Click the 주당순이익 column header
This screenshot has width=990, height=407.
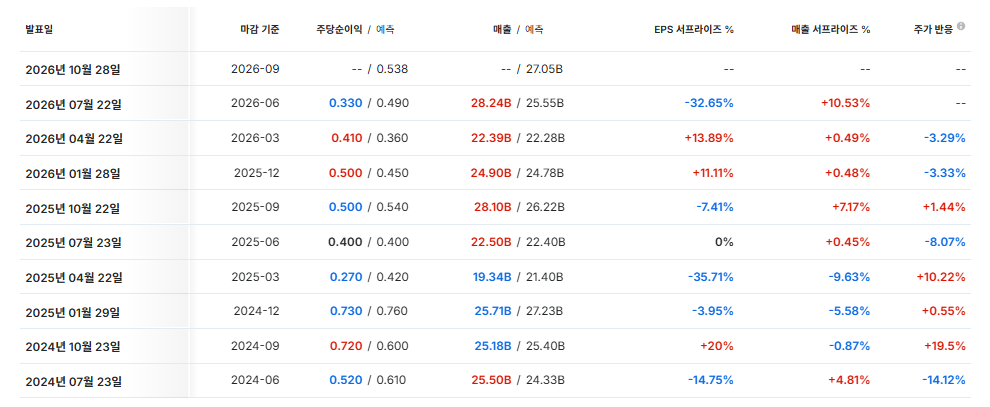pos(340,29)
